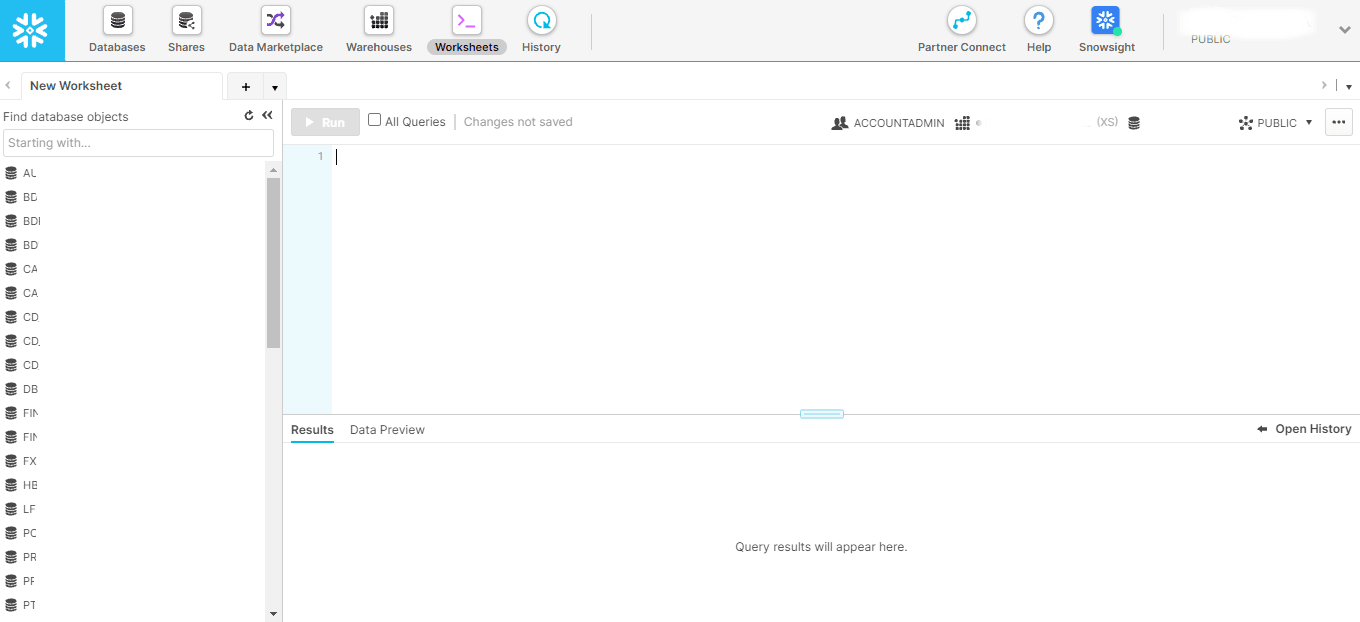Click the results pane resize handle
This screenshot has width=1360, height=622.
822,414
